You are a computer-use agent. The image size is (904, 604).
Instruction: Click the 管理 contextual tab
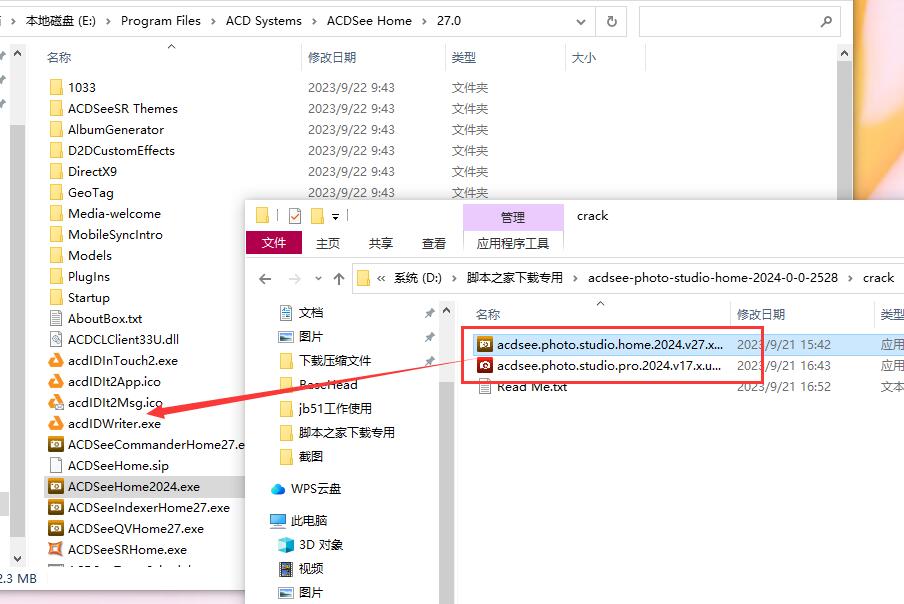(513, 217)
